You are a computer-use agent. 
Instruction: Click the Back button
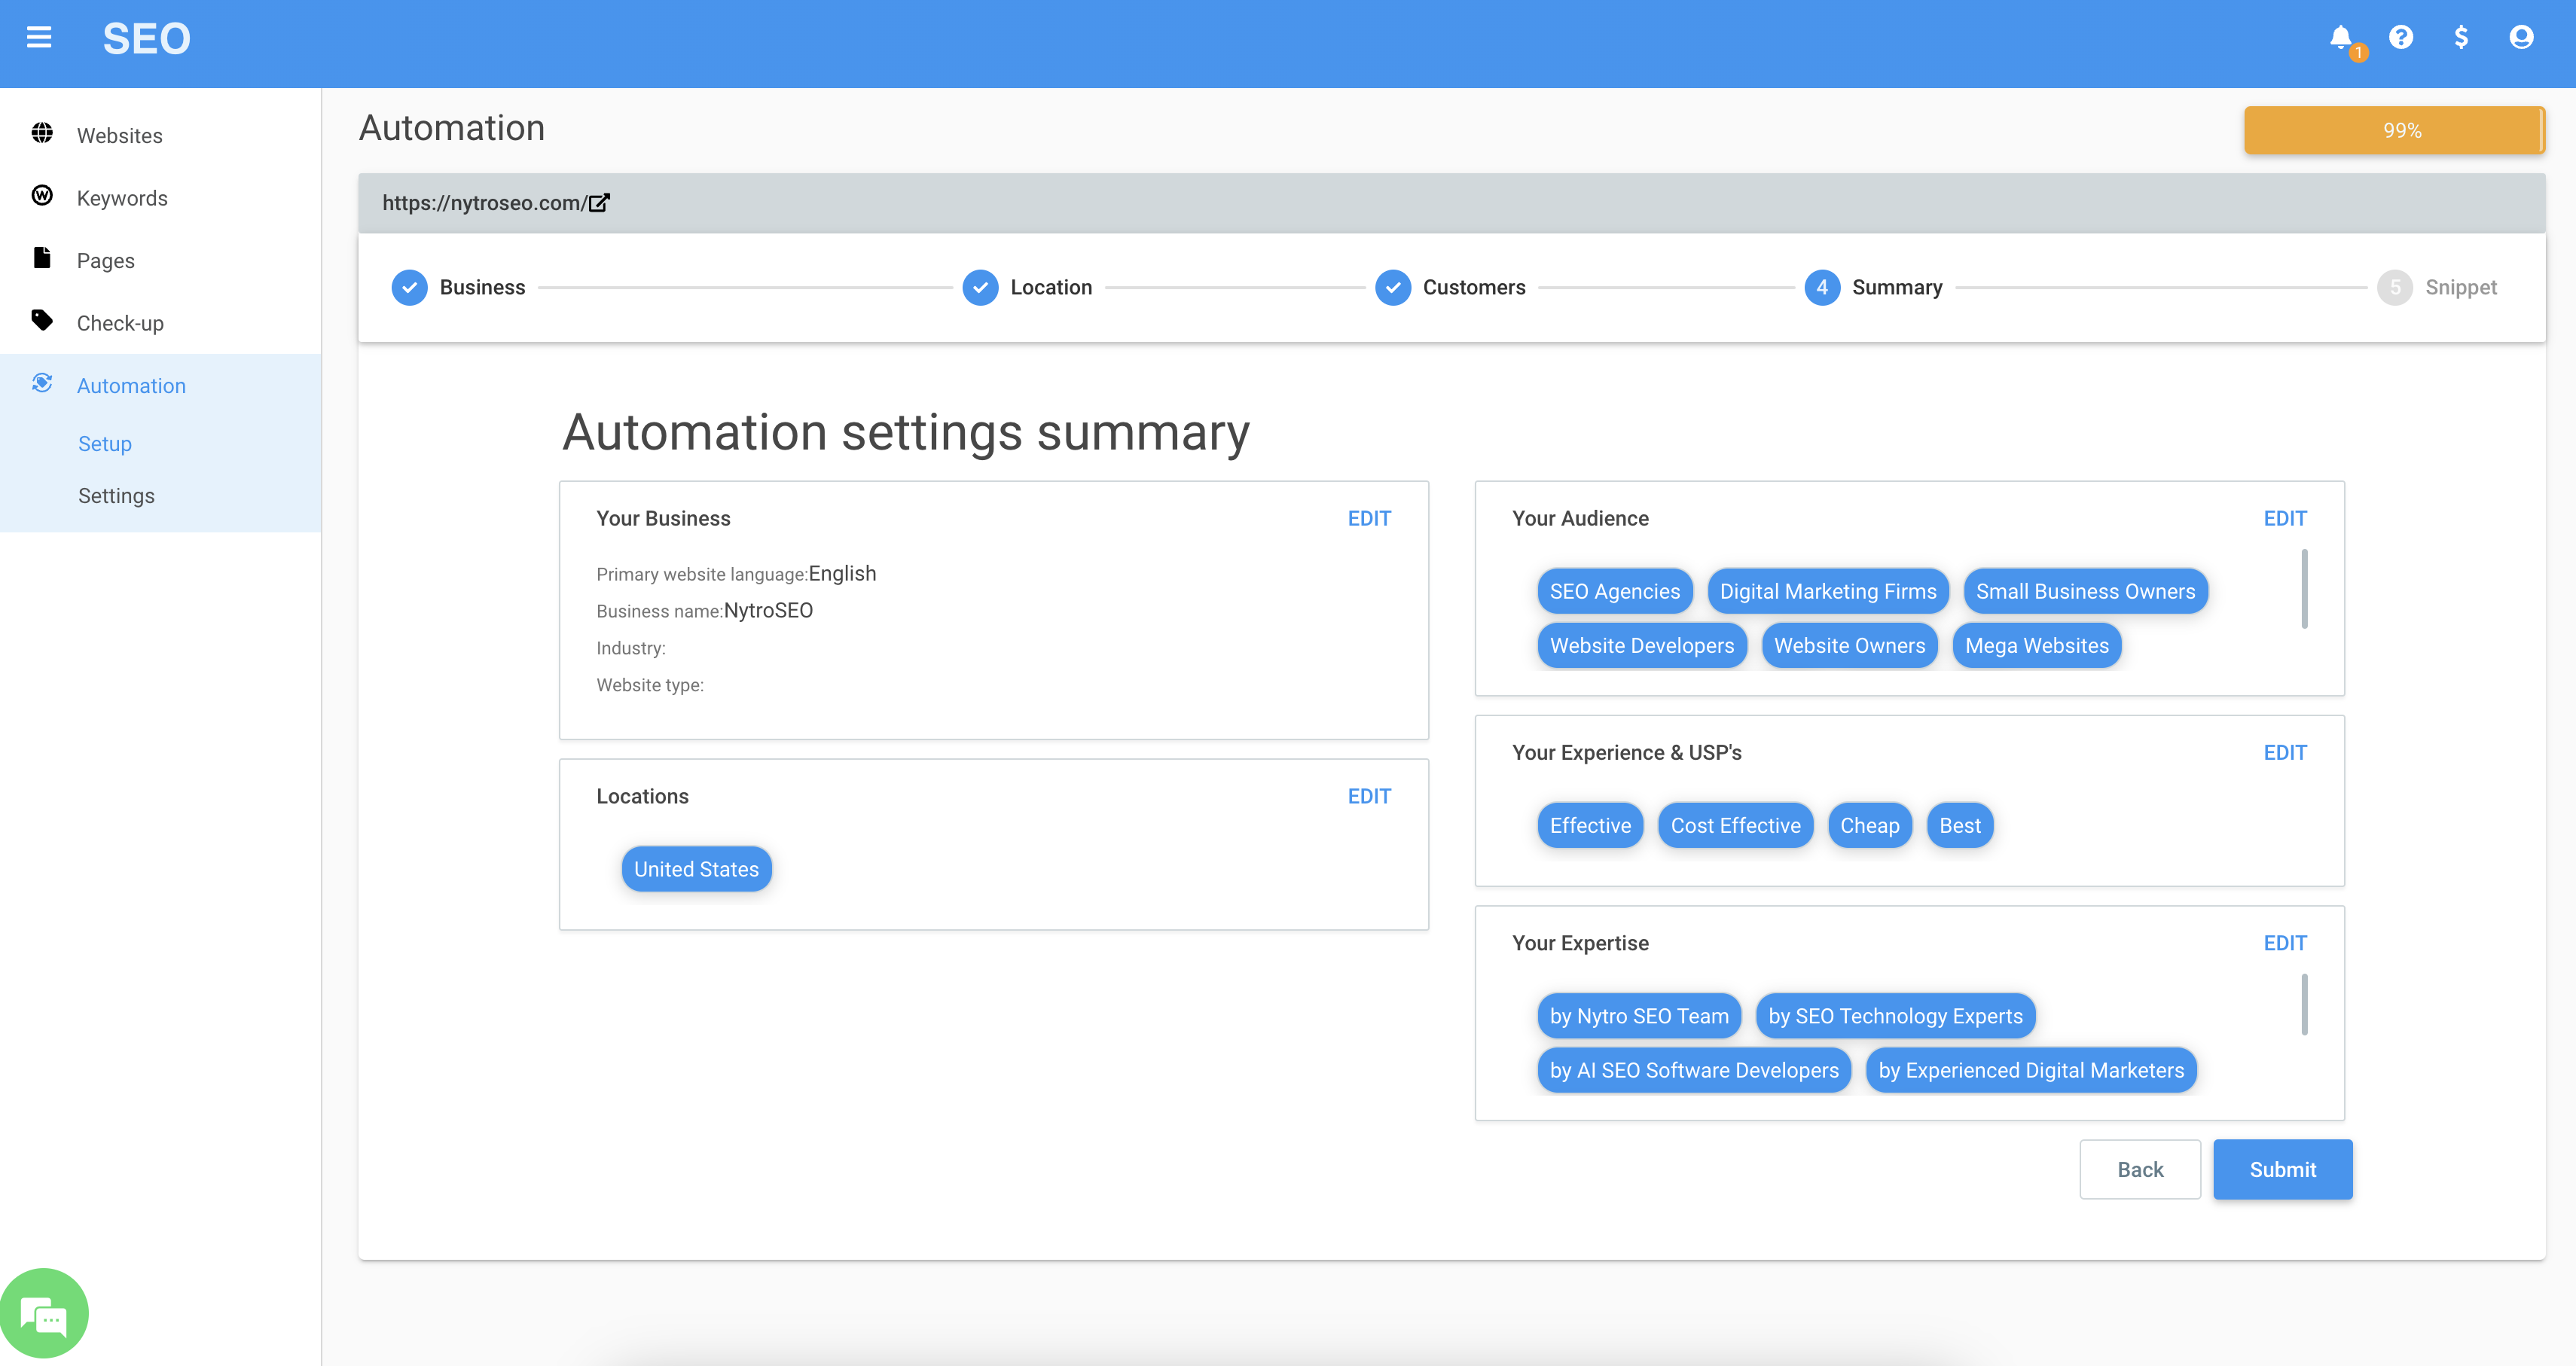(2139, 1169)
